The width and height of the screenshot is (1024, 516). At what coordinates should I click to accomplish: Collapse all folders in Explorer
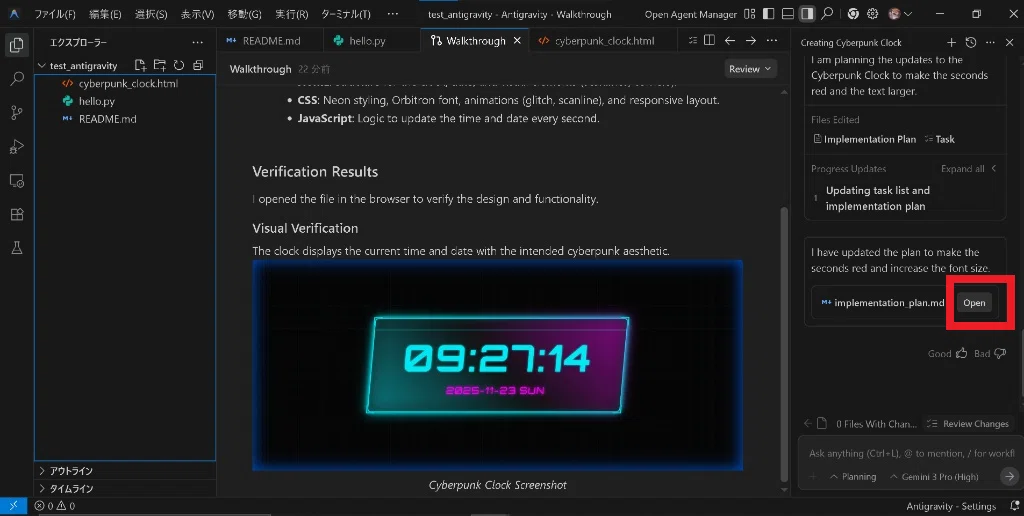[198, 65]
